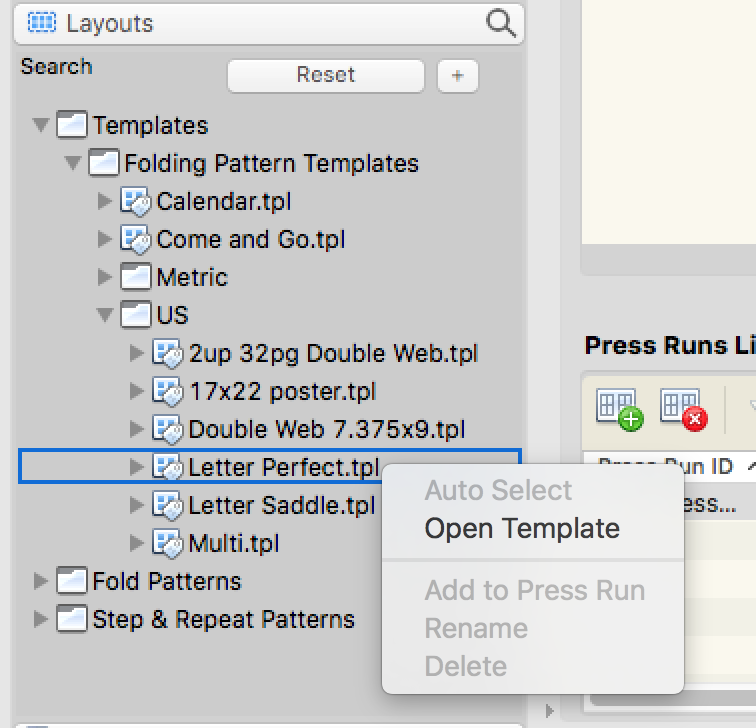756x728 pixels.
Task: Click the add press run icon
Action: click(619, 409)
